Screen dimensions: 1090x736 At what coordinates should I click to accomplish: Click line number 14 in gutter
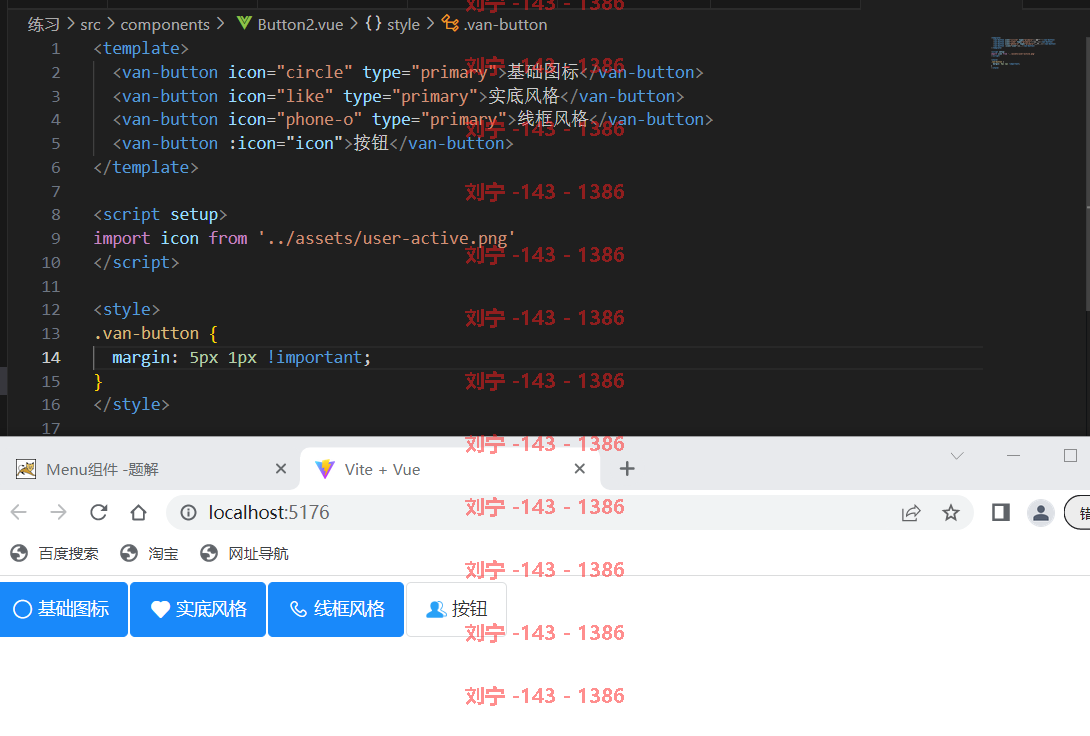click(x=51, y=358)
